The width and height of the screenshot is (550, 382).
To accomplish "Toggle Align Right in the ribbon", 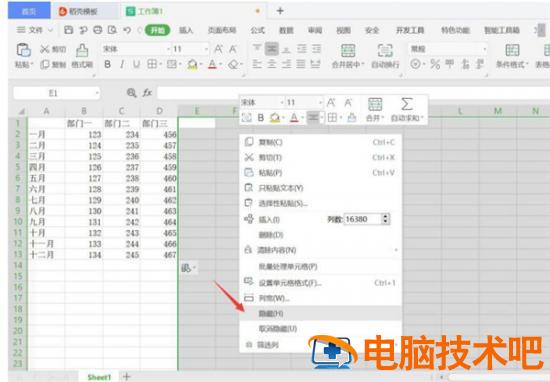I will point(286,64).
